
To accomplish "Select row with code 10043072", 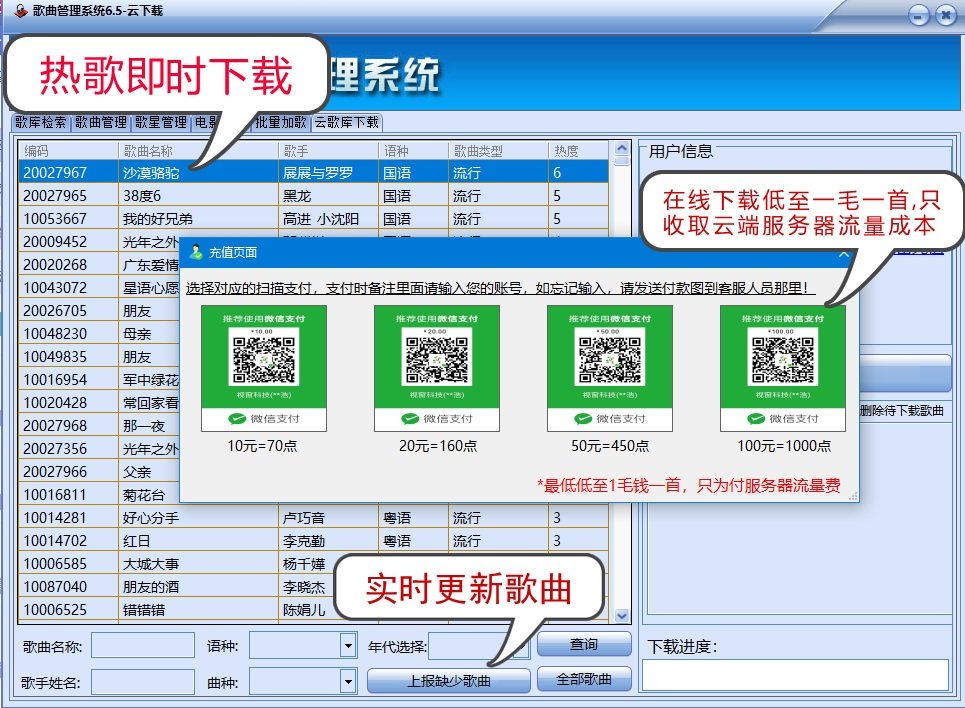I will pyautogui.click(x=99, y=288).
